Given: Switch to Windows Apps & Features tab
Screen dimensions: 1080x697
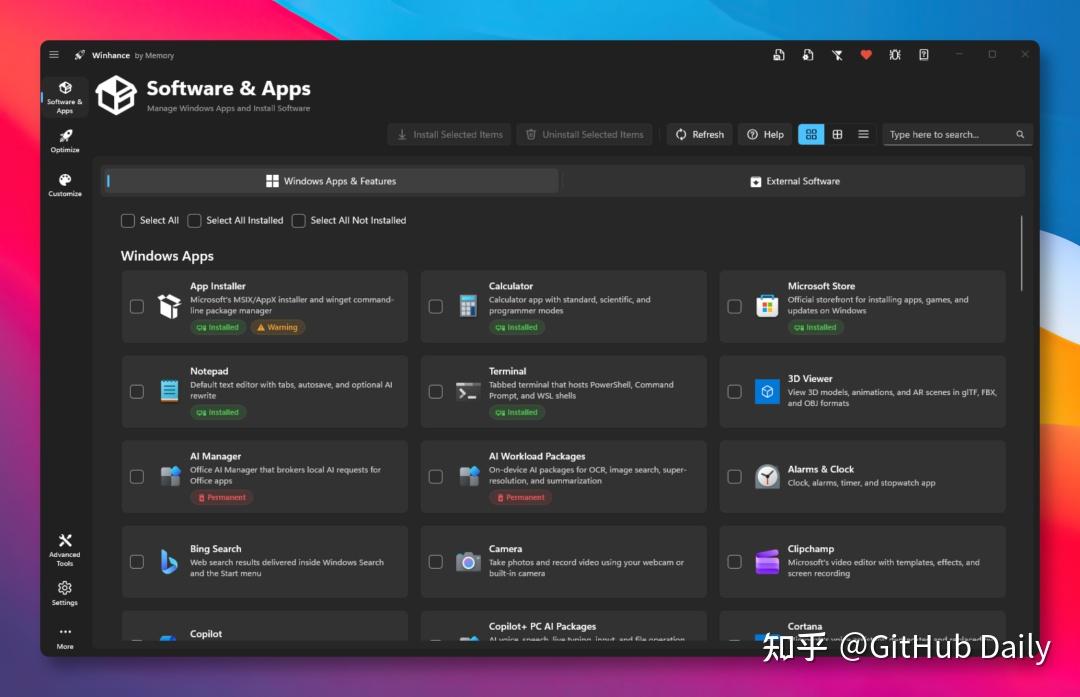Looking at the screenshot, I should 331,181.
